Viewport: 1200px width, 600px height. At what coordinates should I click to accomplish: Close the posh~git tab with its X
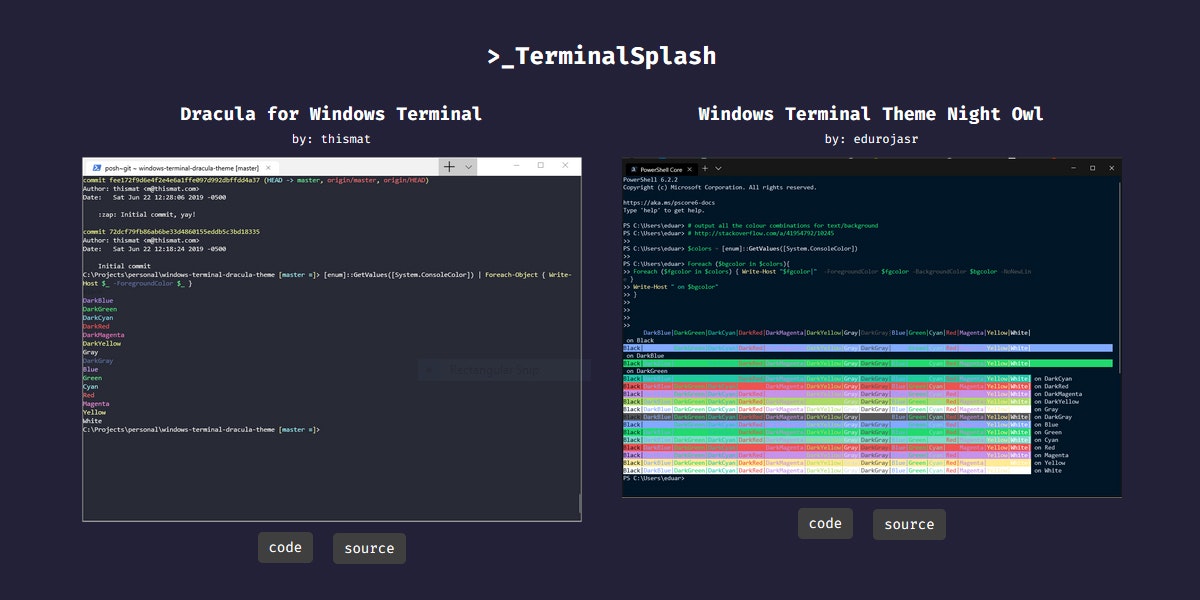[267, 166]
